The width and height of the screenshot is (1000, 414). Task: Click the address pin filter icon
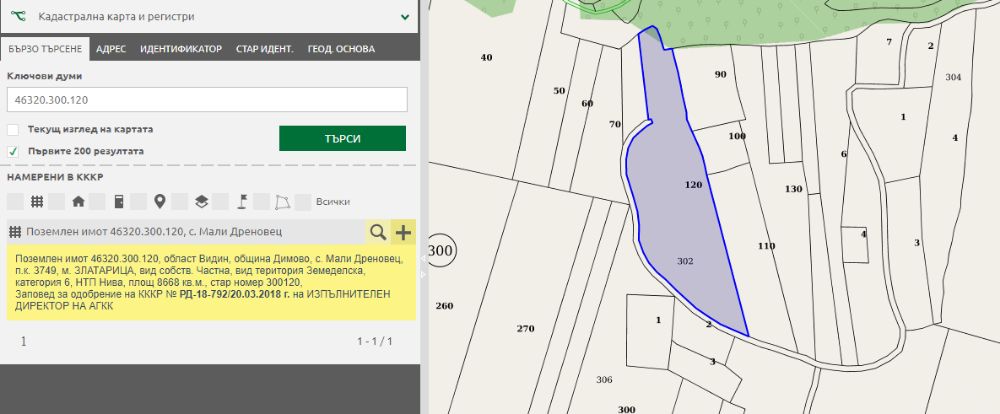coord(159,202)
